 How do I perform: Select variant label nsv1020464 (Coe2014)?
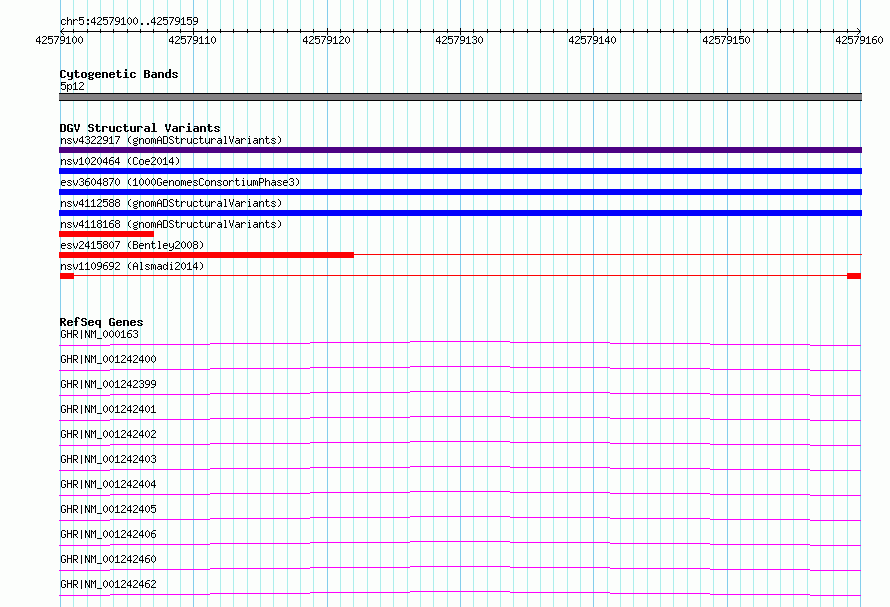click(x=120, y=161)
